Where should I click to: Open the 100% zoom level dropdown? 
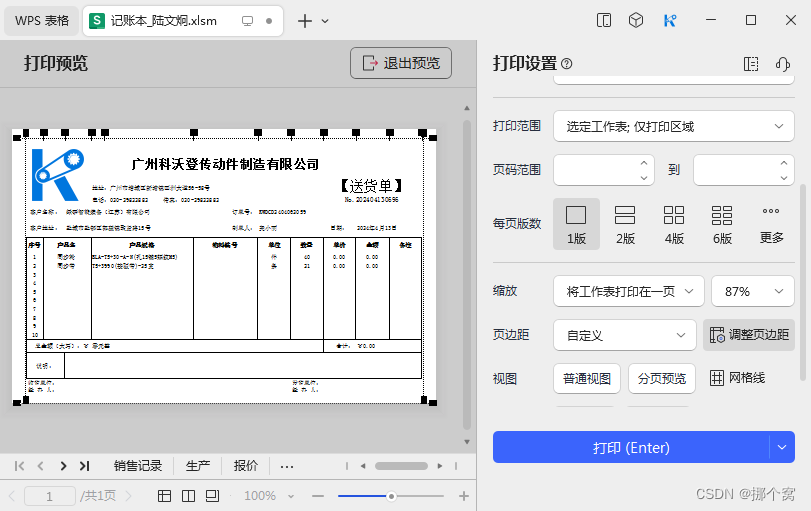tap(268, 496)
